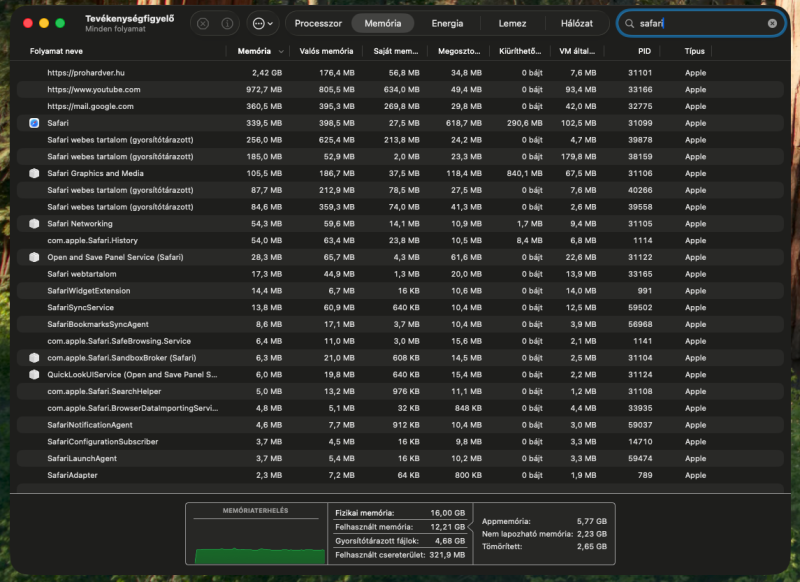Click the QuickLookUIService process icon
The width and height of the screenshot is (800, 582).
point(34,374)
